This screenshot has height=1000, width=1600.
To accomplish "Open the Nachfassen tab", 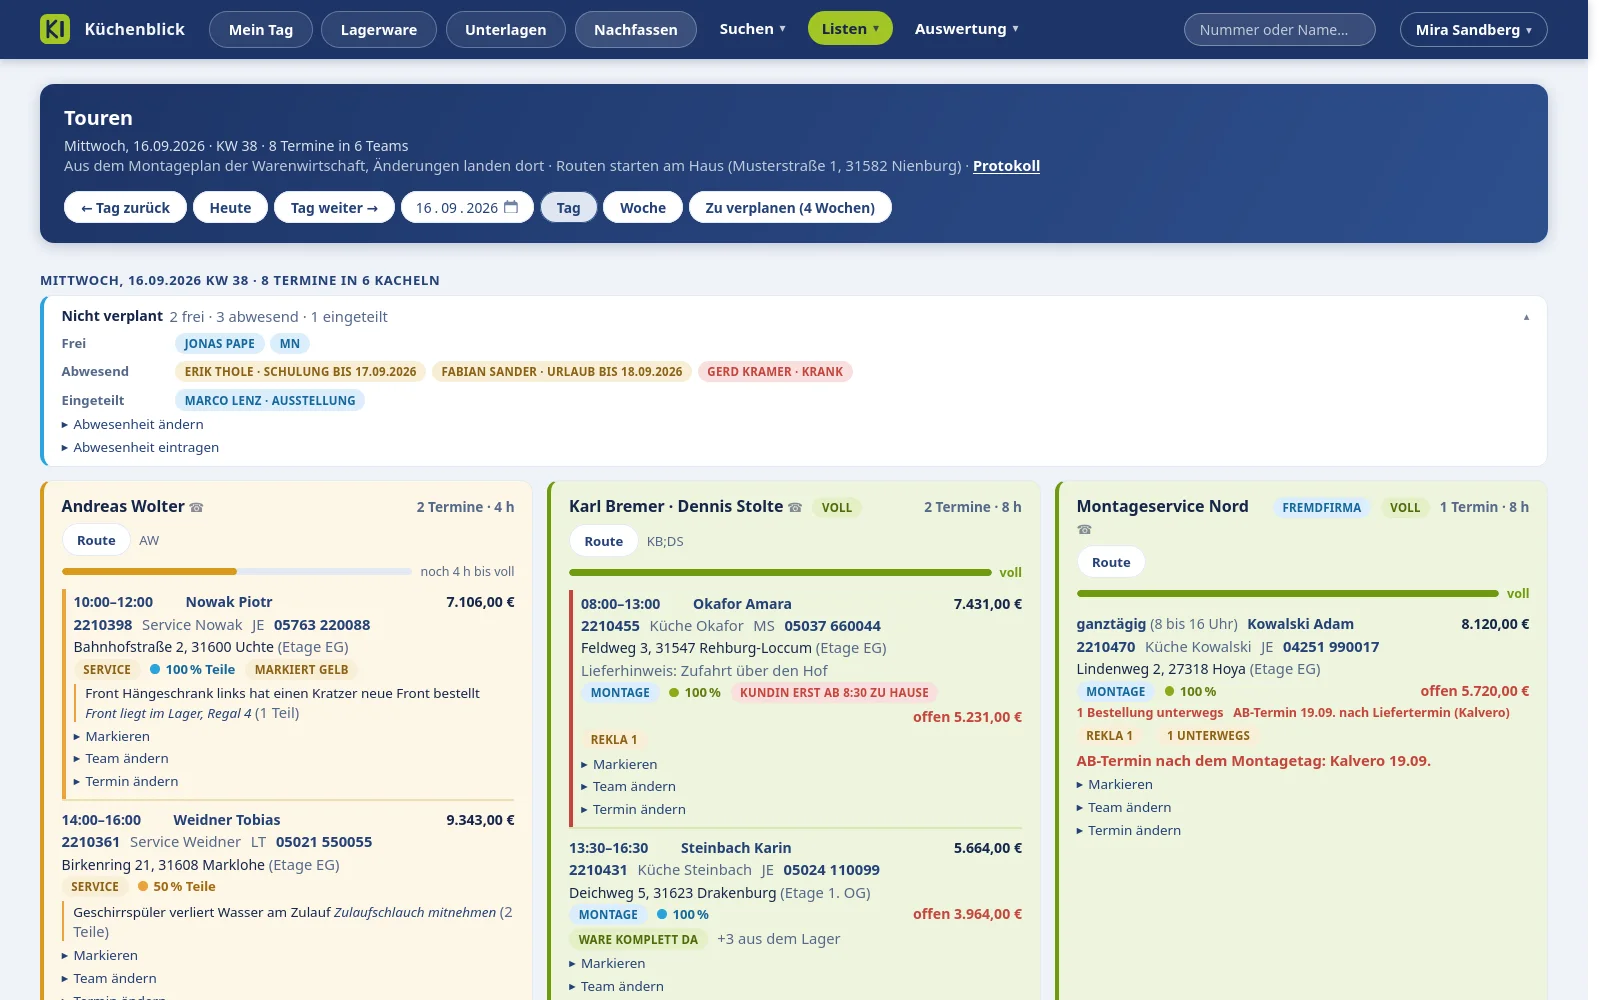I will [x=636, y=29].
